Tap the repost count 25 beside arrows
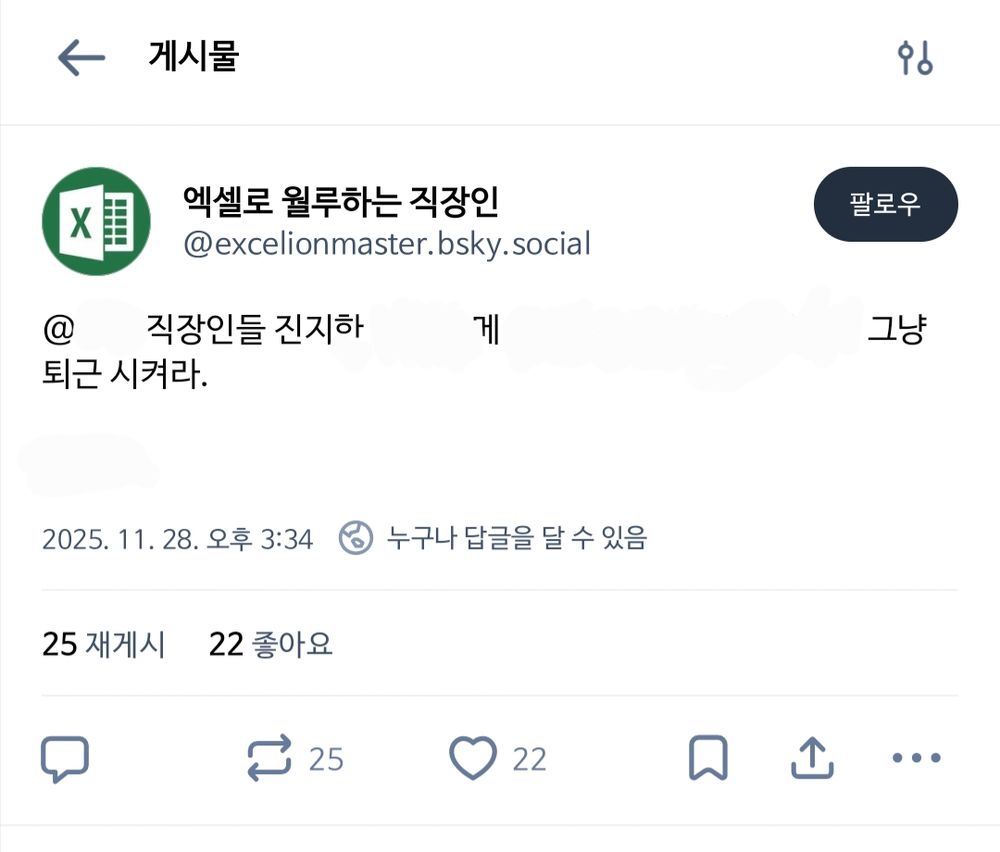Image resolution: width=1000 pixels, height=852 pixels. coord(326,760)
